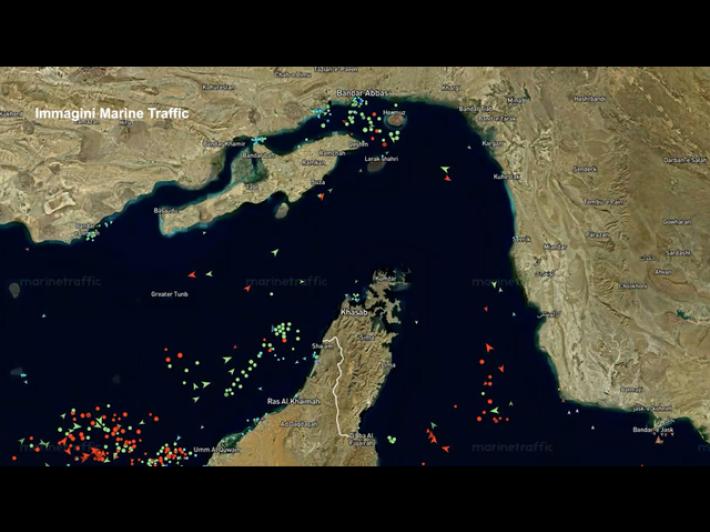Viewport: 710px width, 532px height.
Task: Select cyan vessel icons in Qeshm channel
Action: [259, 139]
